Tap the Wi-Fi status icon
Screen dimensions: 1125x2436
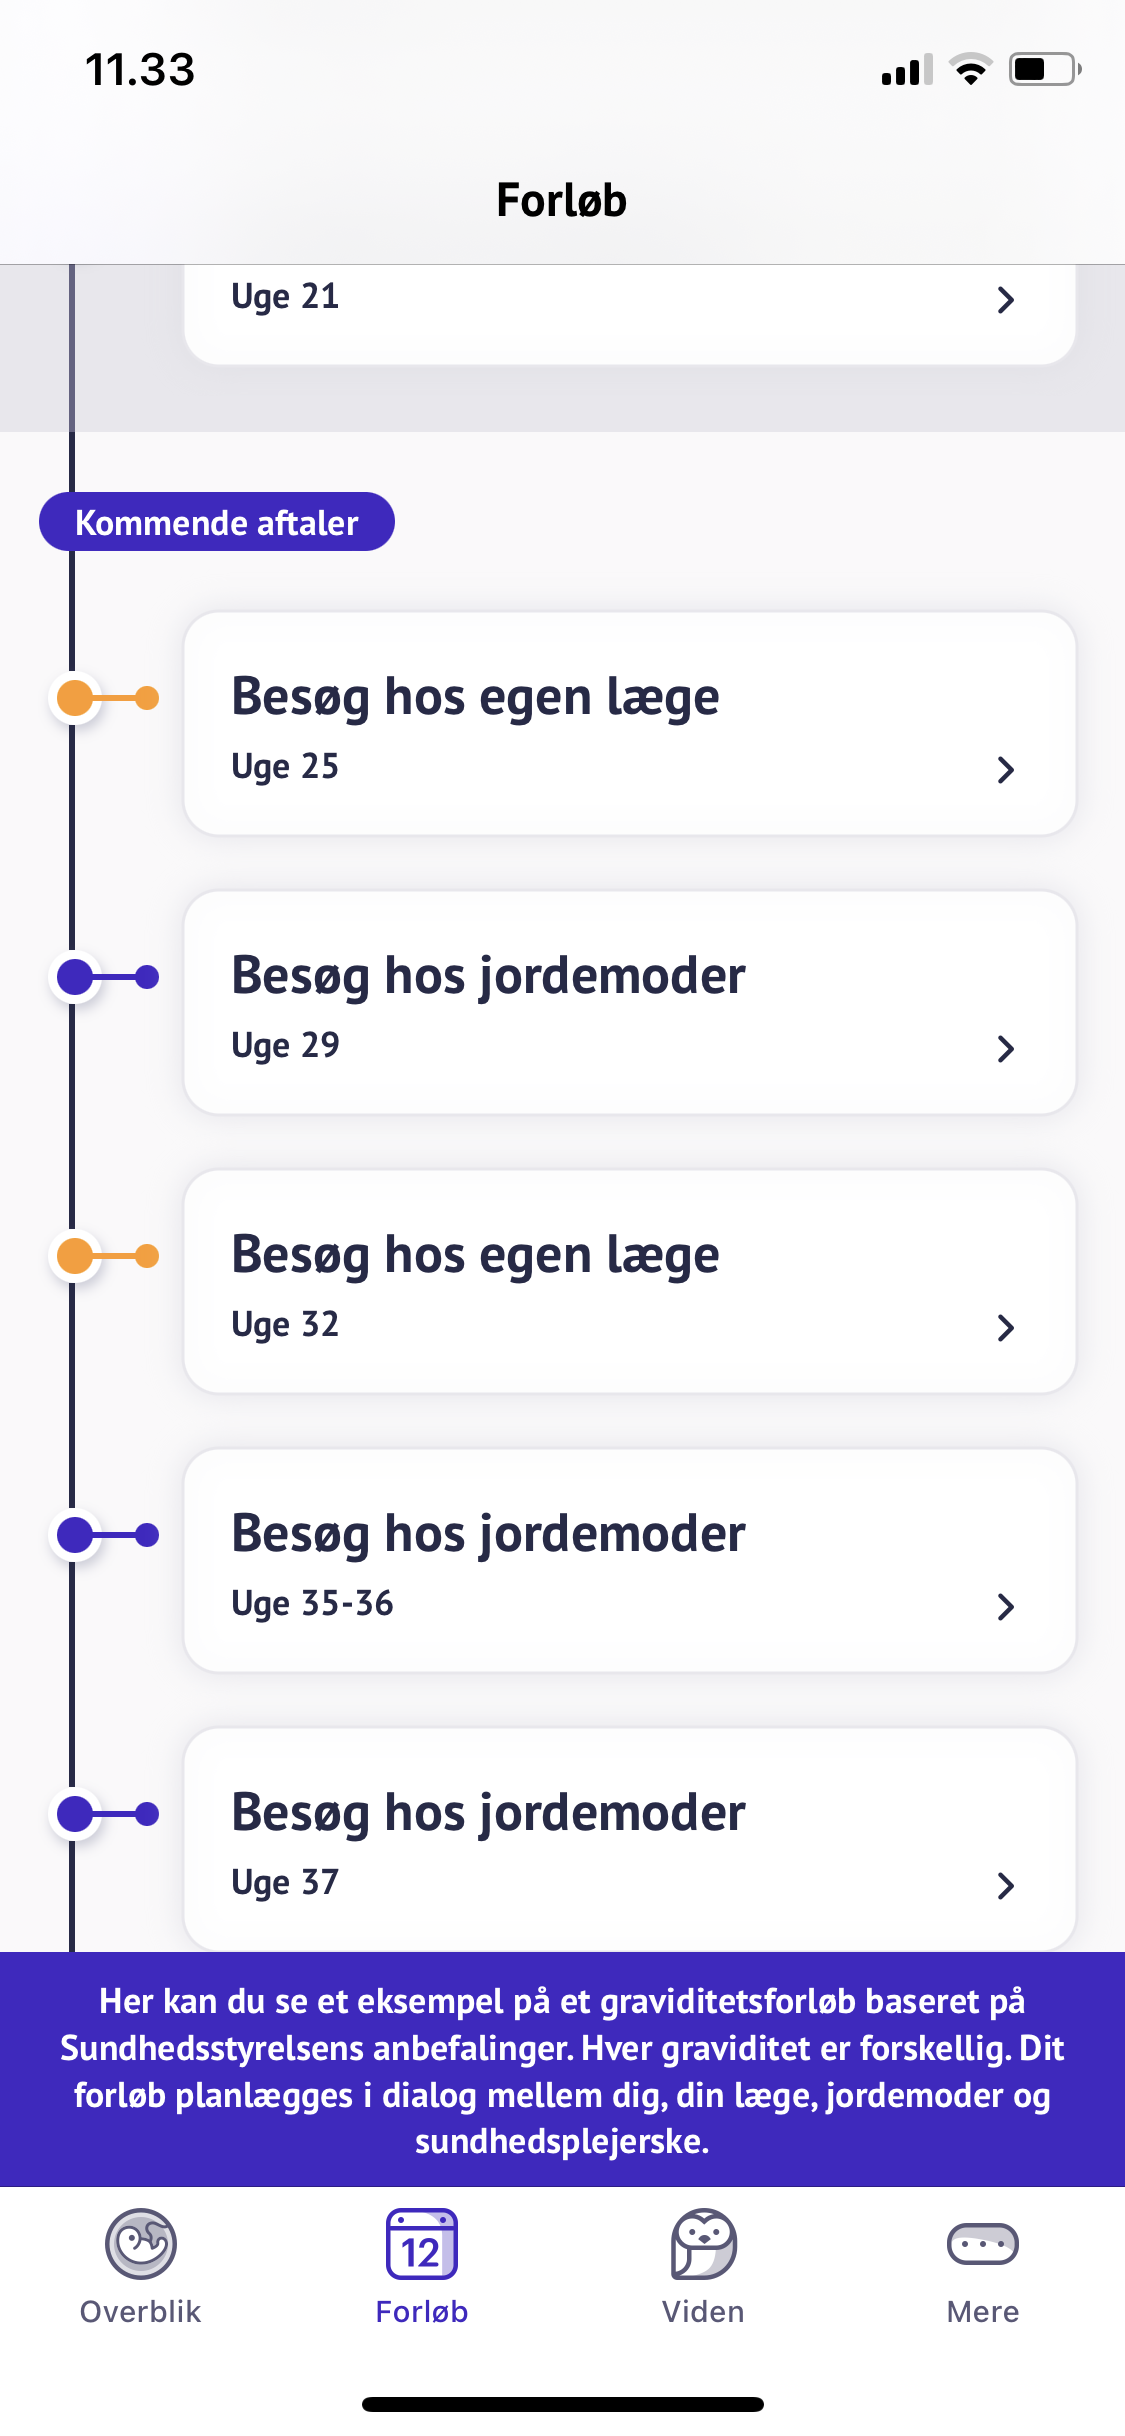tap(969, 70)
